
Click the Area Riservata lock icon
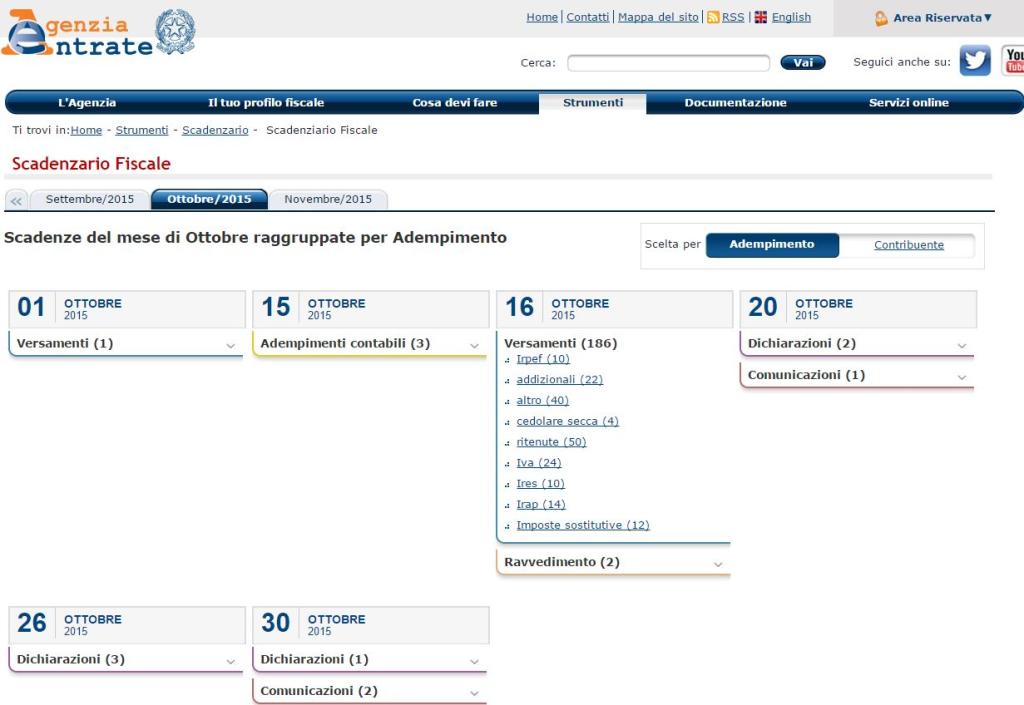tap(881, 18)
